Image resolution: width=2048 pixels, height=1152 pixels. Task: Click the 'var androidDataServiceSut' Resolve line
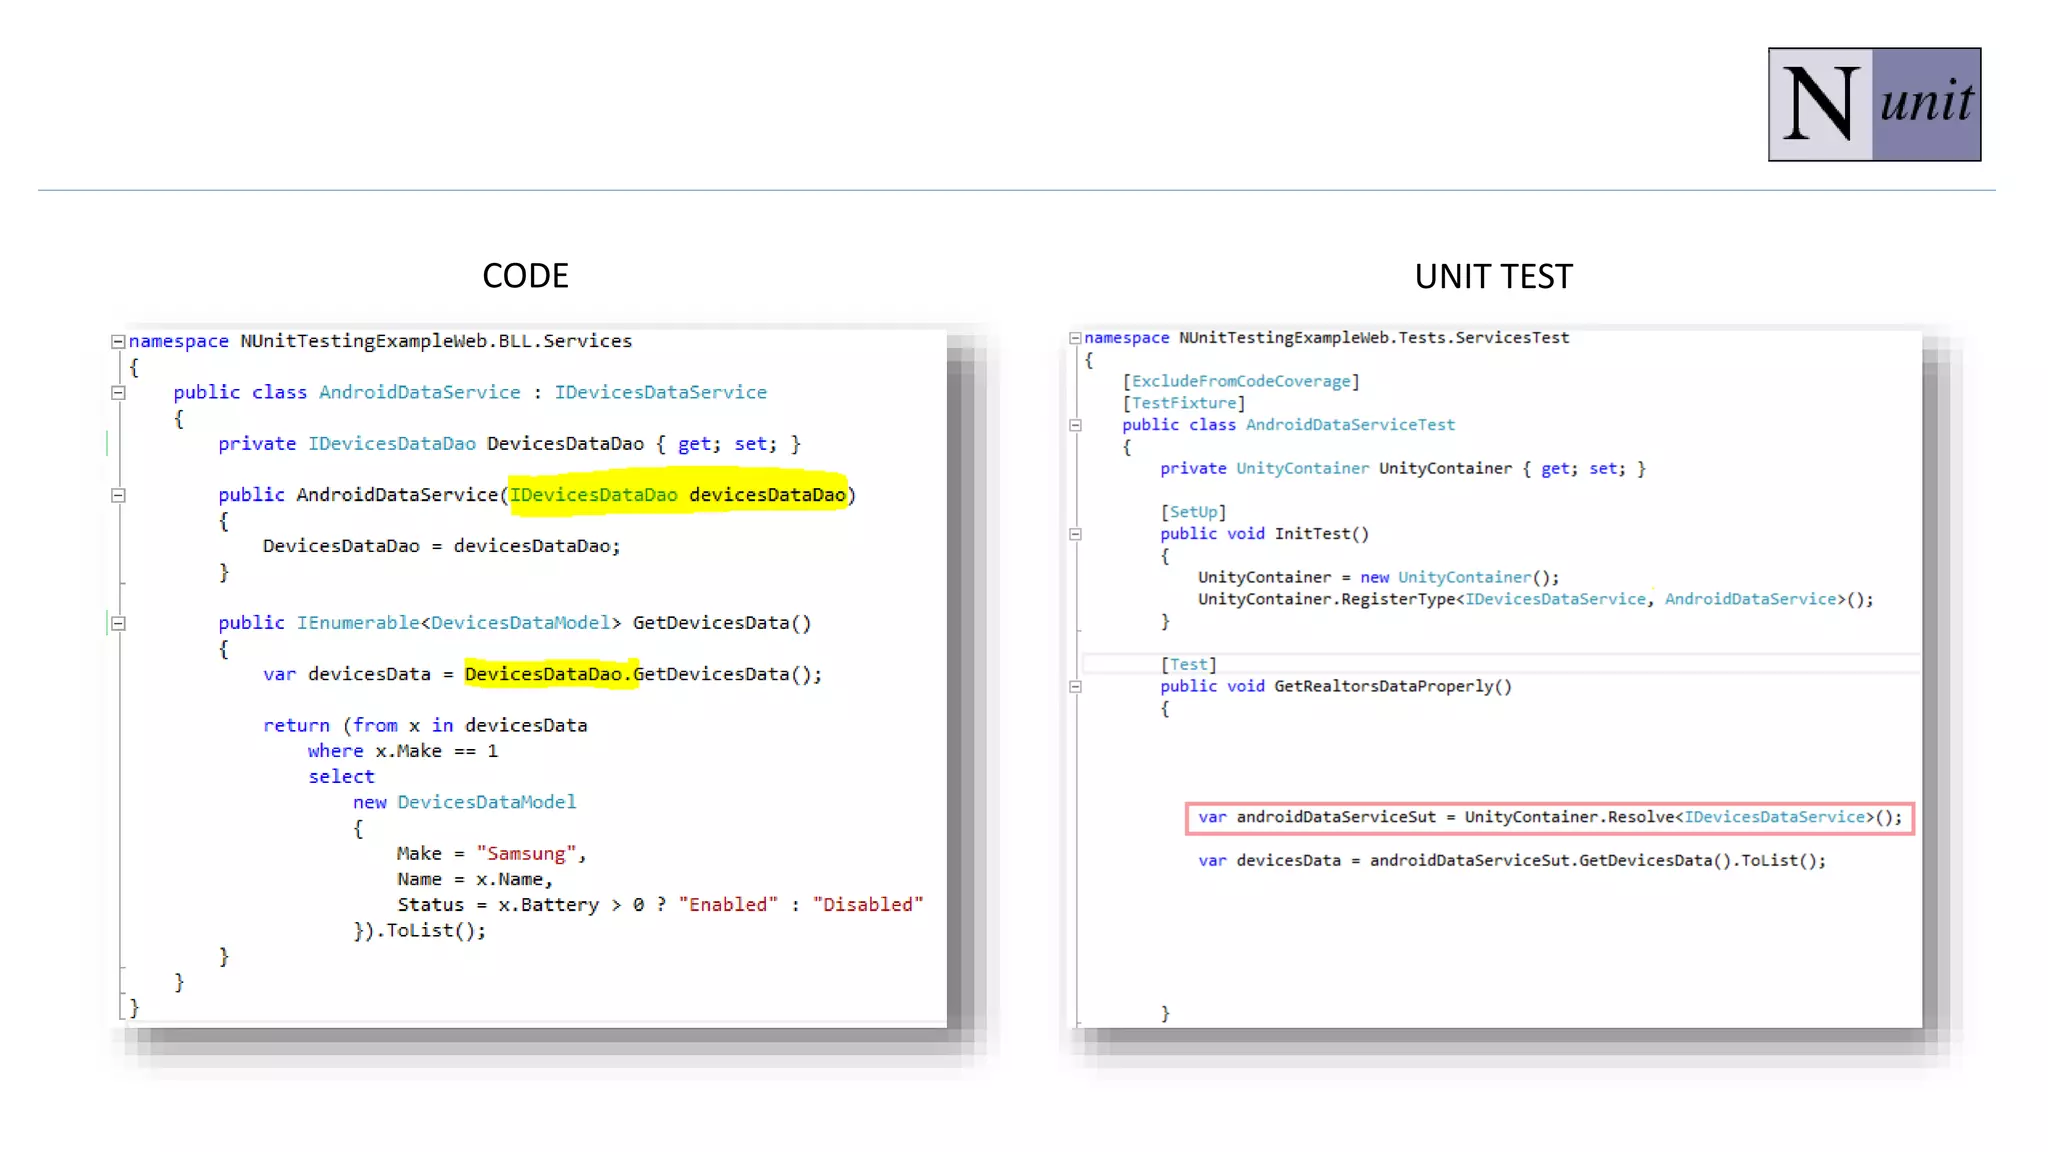pyautogui.click(x=1550, y=817)
